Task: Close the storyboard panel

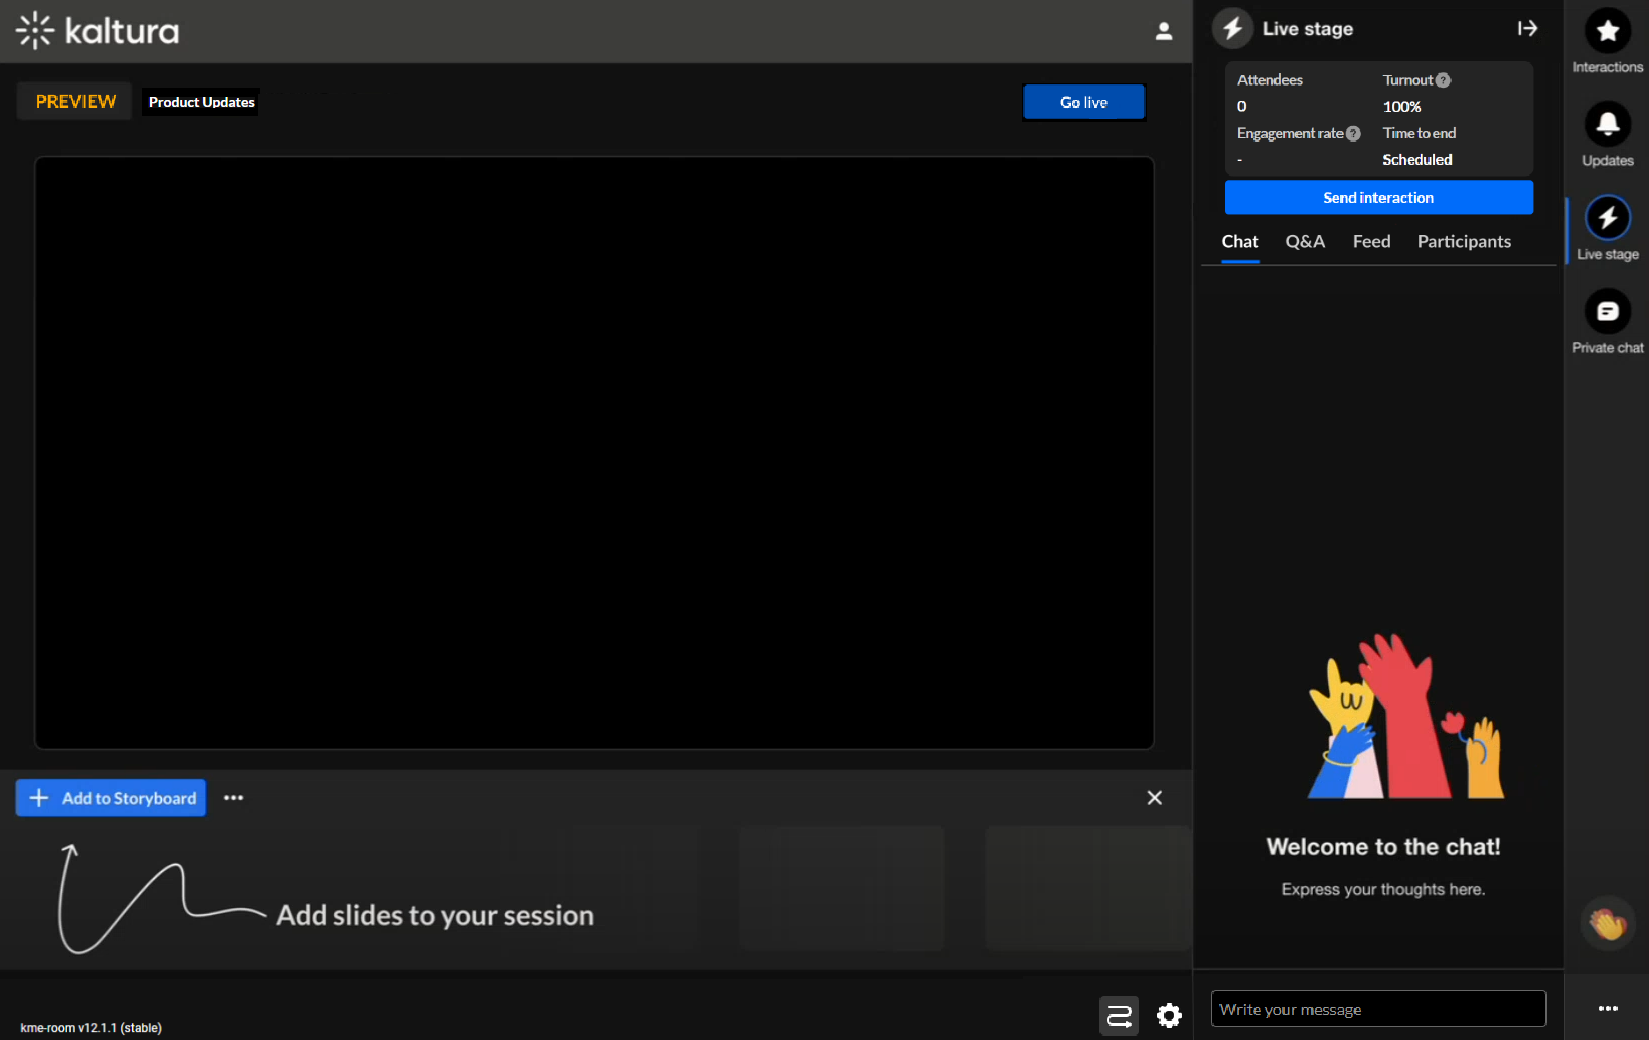Action: [1154, 798]
